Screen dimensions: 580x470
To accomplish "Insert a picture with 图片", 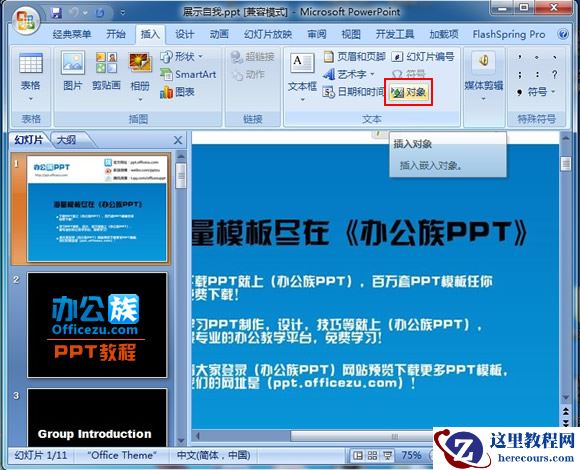I will coord(72,71).
